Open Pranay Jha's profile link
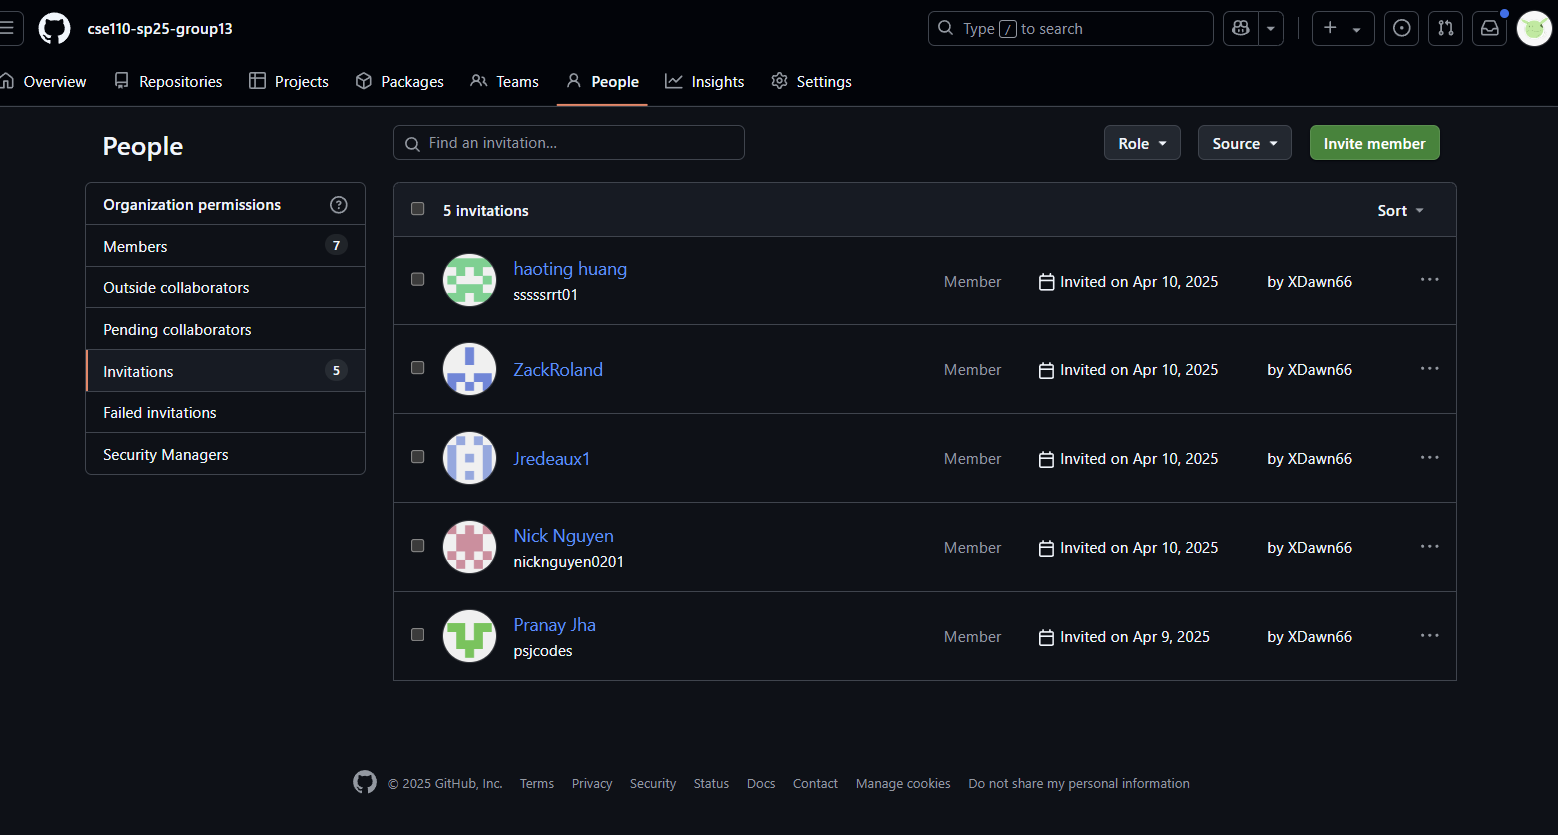The height and width of the screenshot is (835, 1558). tap(554, 625)
